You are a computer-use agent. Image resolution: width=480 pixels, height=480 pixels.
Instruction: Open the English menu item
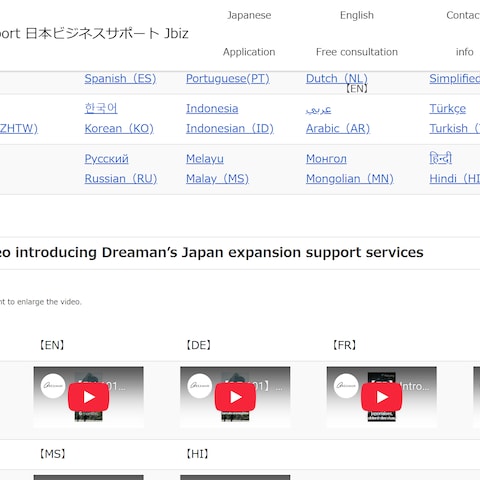point(357,15)
